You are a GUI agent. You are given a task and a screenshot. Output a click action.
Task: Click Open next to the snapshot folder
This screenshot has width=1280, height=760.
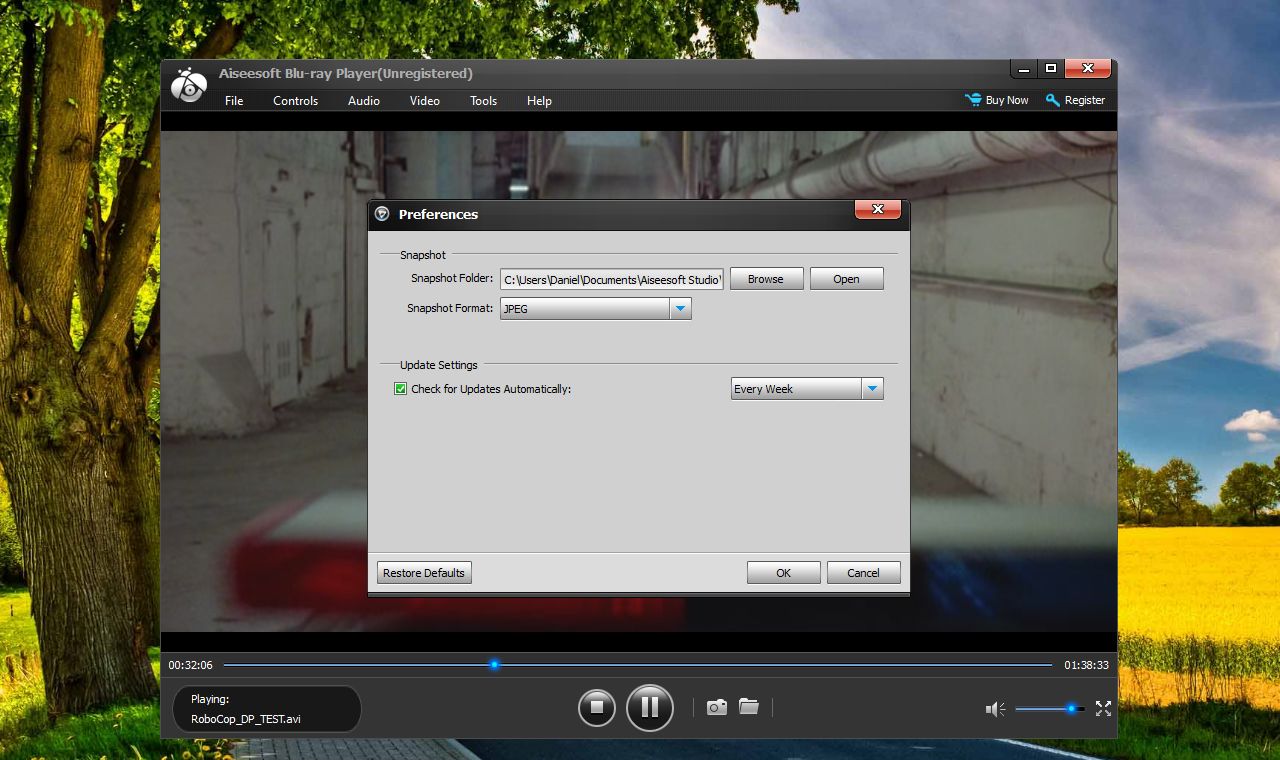click(847, 279)
